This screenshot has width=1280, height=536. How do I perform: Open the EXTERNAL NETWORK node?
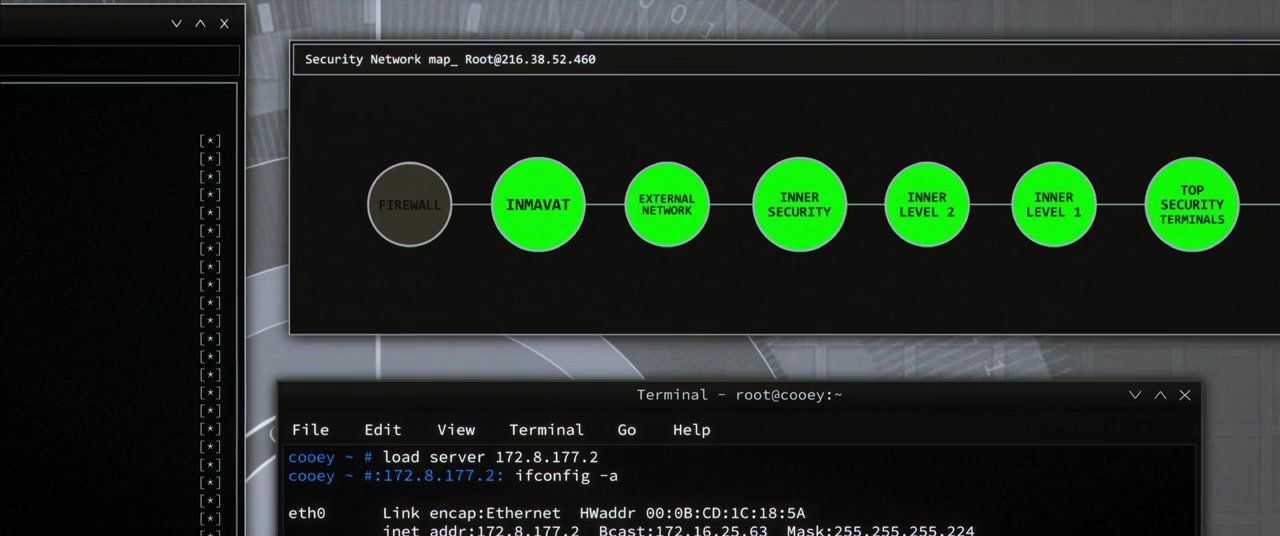click(x=667, y=205)
